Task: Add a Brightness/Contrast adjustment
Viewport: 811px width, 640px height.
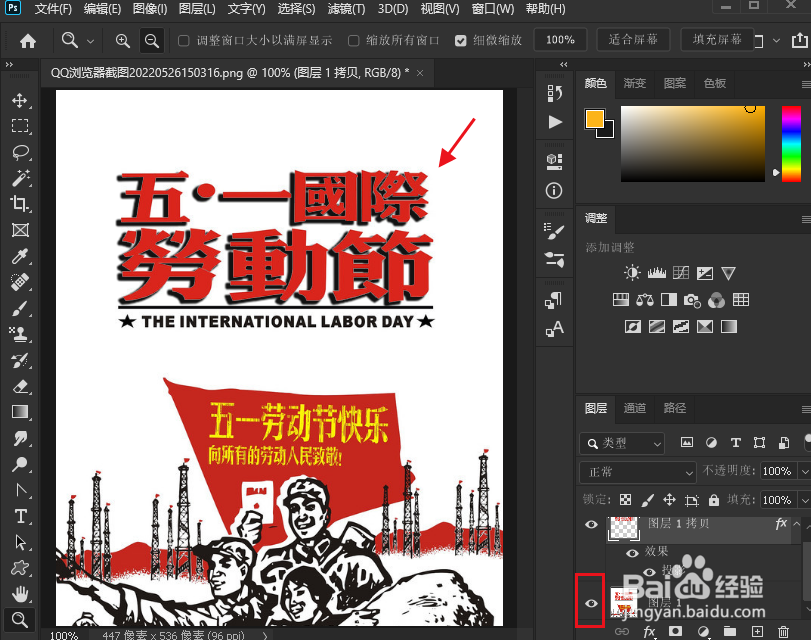Action: [631, 272]
